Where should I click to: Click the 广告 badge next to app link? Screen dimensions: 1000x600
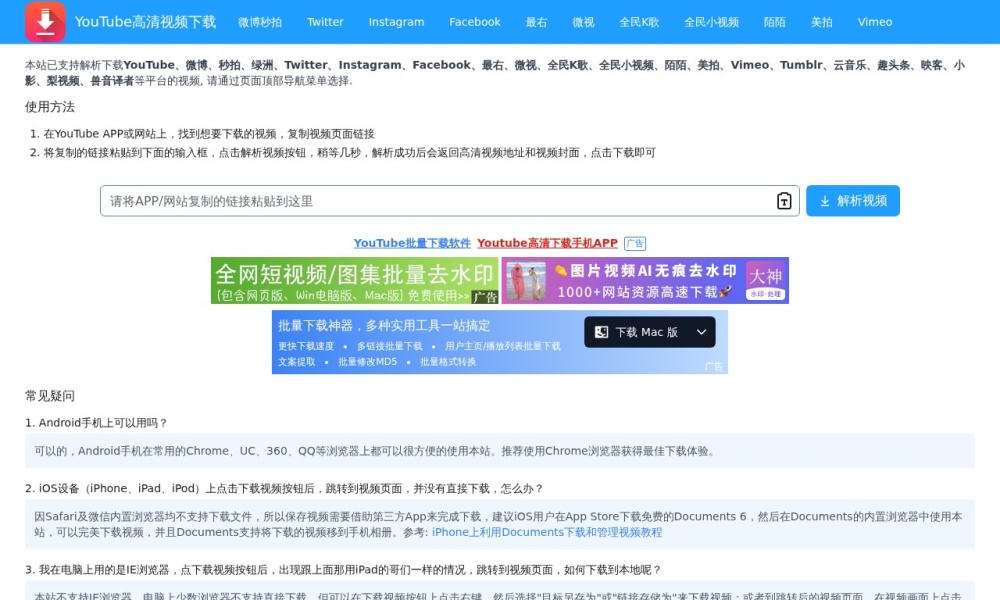pyautogui.click(x=635, y=244)
